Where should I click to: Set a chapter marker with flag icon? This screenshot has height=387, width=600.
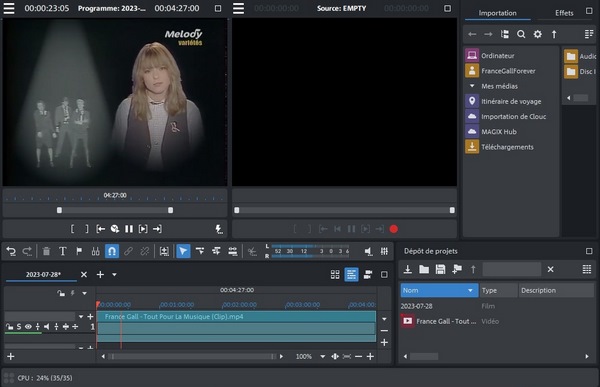pyautogui.click(x=79, y=251)
